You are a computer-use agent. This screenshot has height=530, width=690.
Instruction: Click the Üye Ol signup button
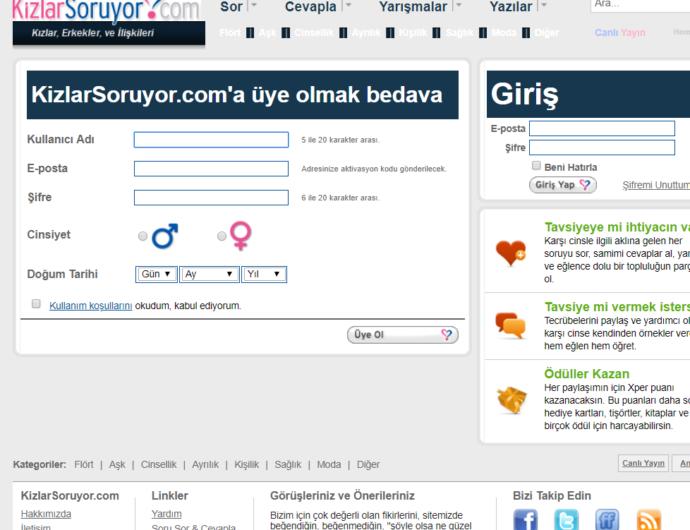(403, 335)
